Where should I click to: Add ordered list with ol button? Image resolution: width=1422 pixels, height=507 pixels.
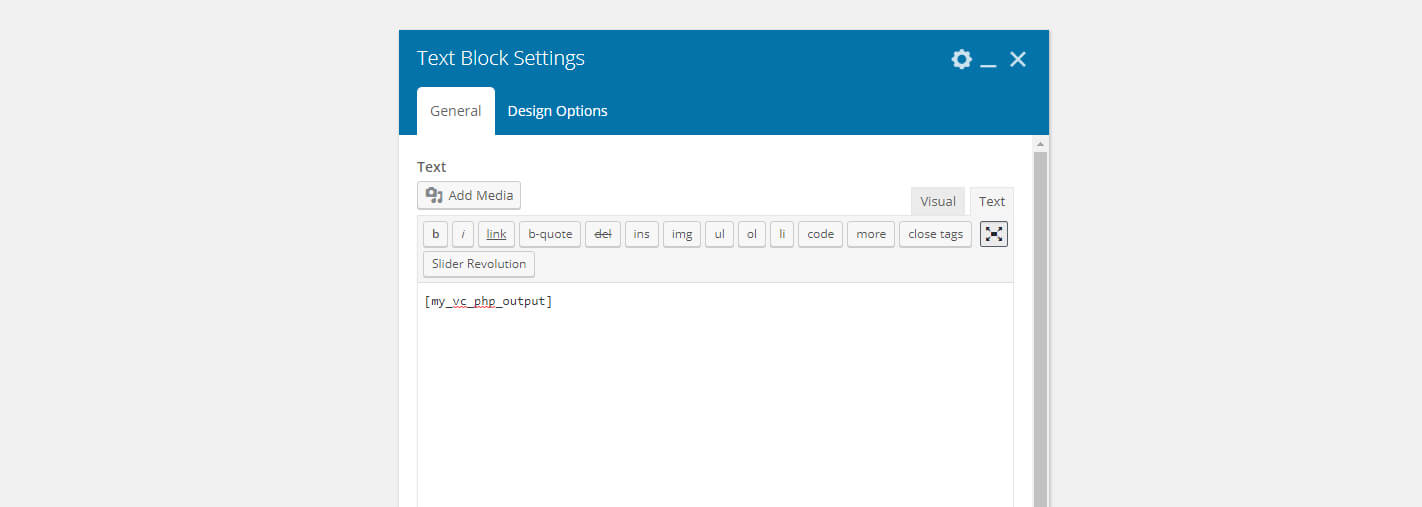[x=752, y=234]
